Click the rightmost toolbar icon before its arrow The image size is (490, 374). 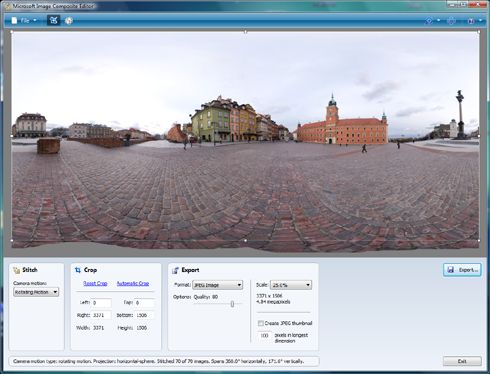(x=471, y=21)
